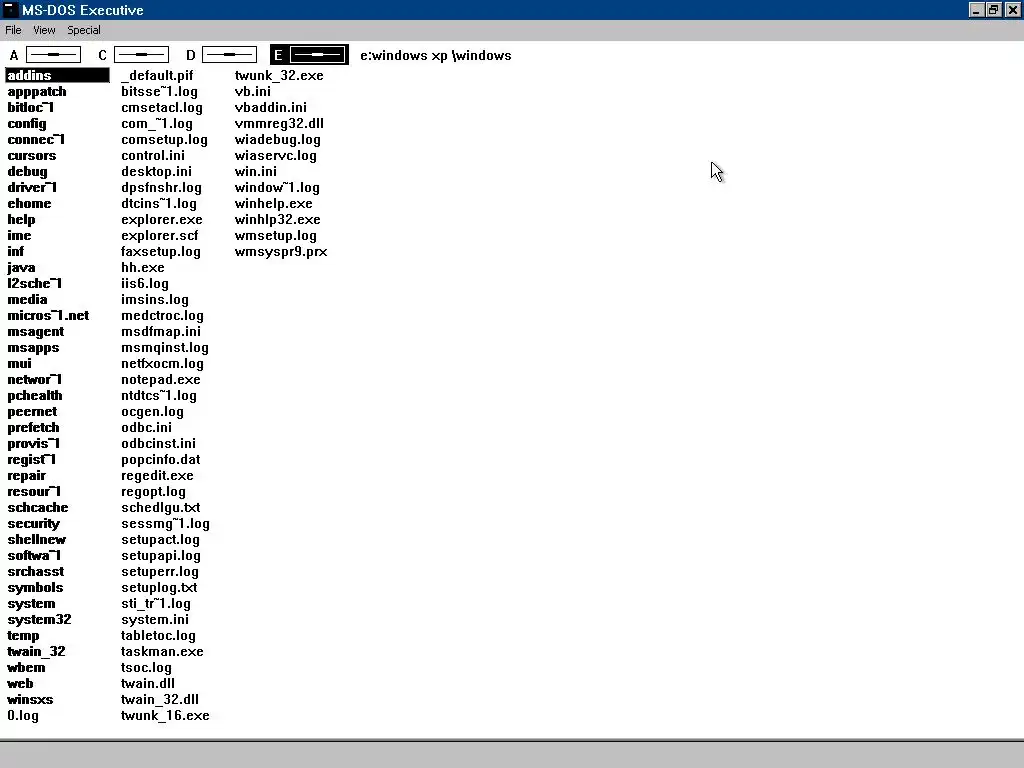Select the web directory
The width and height of the screenshot is (1024, 768).
coord(20,683)
